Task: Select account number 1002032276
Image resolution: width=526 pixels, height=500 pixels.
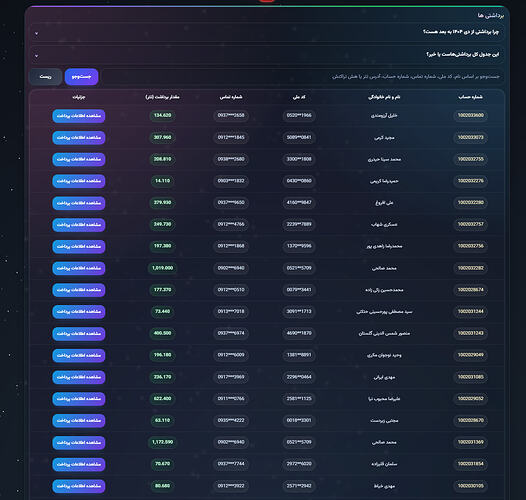Action: pos(471,181)
